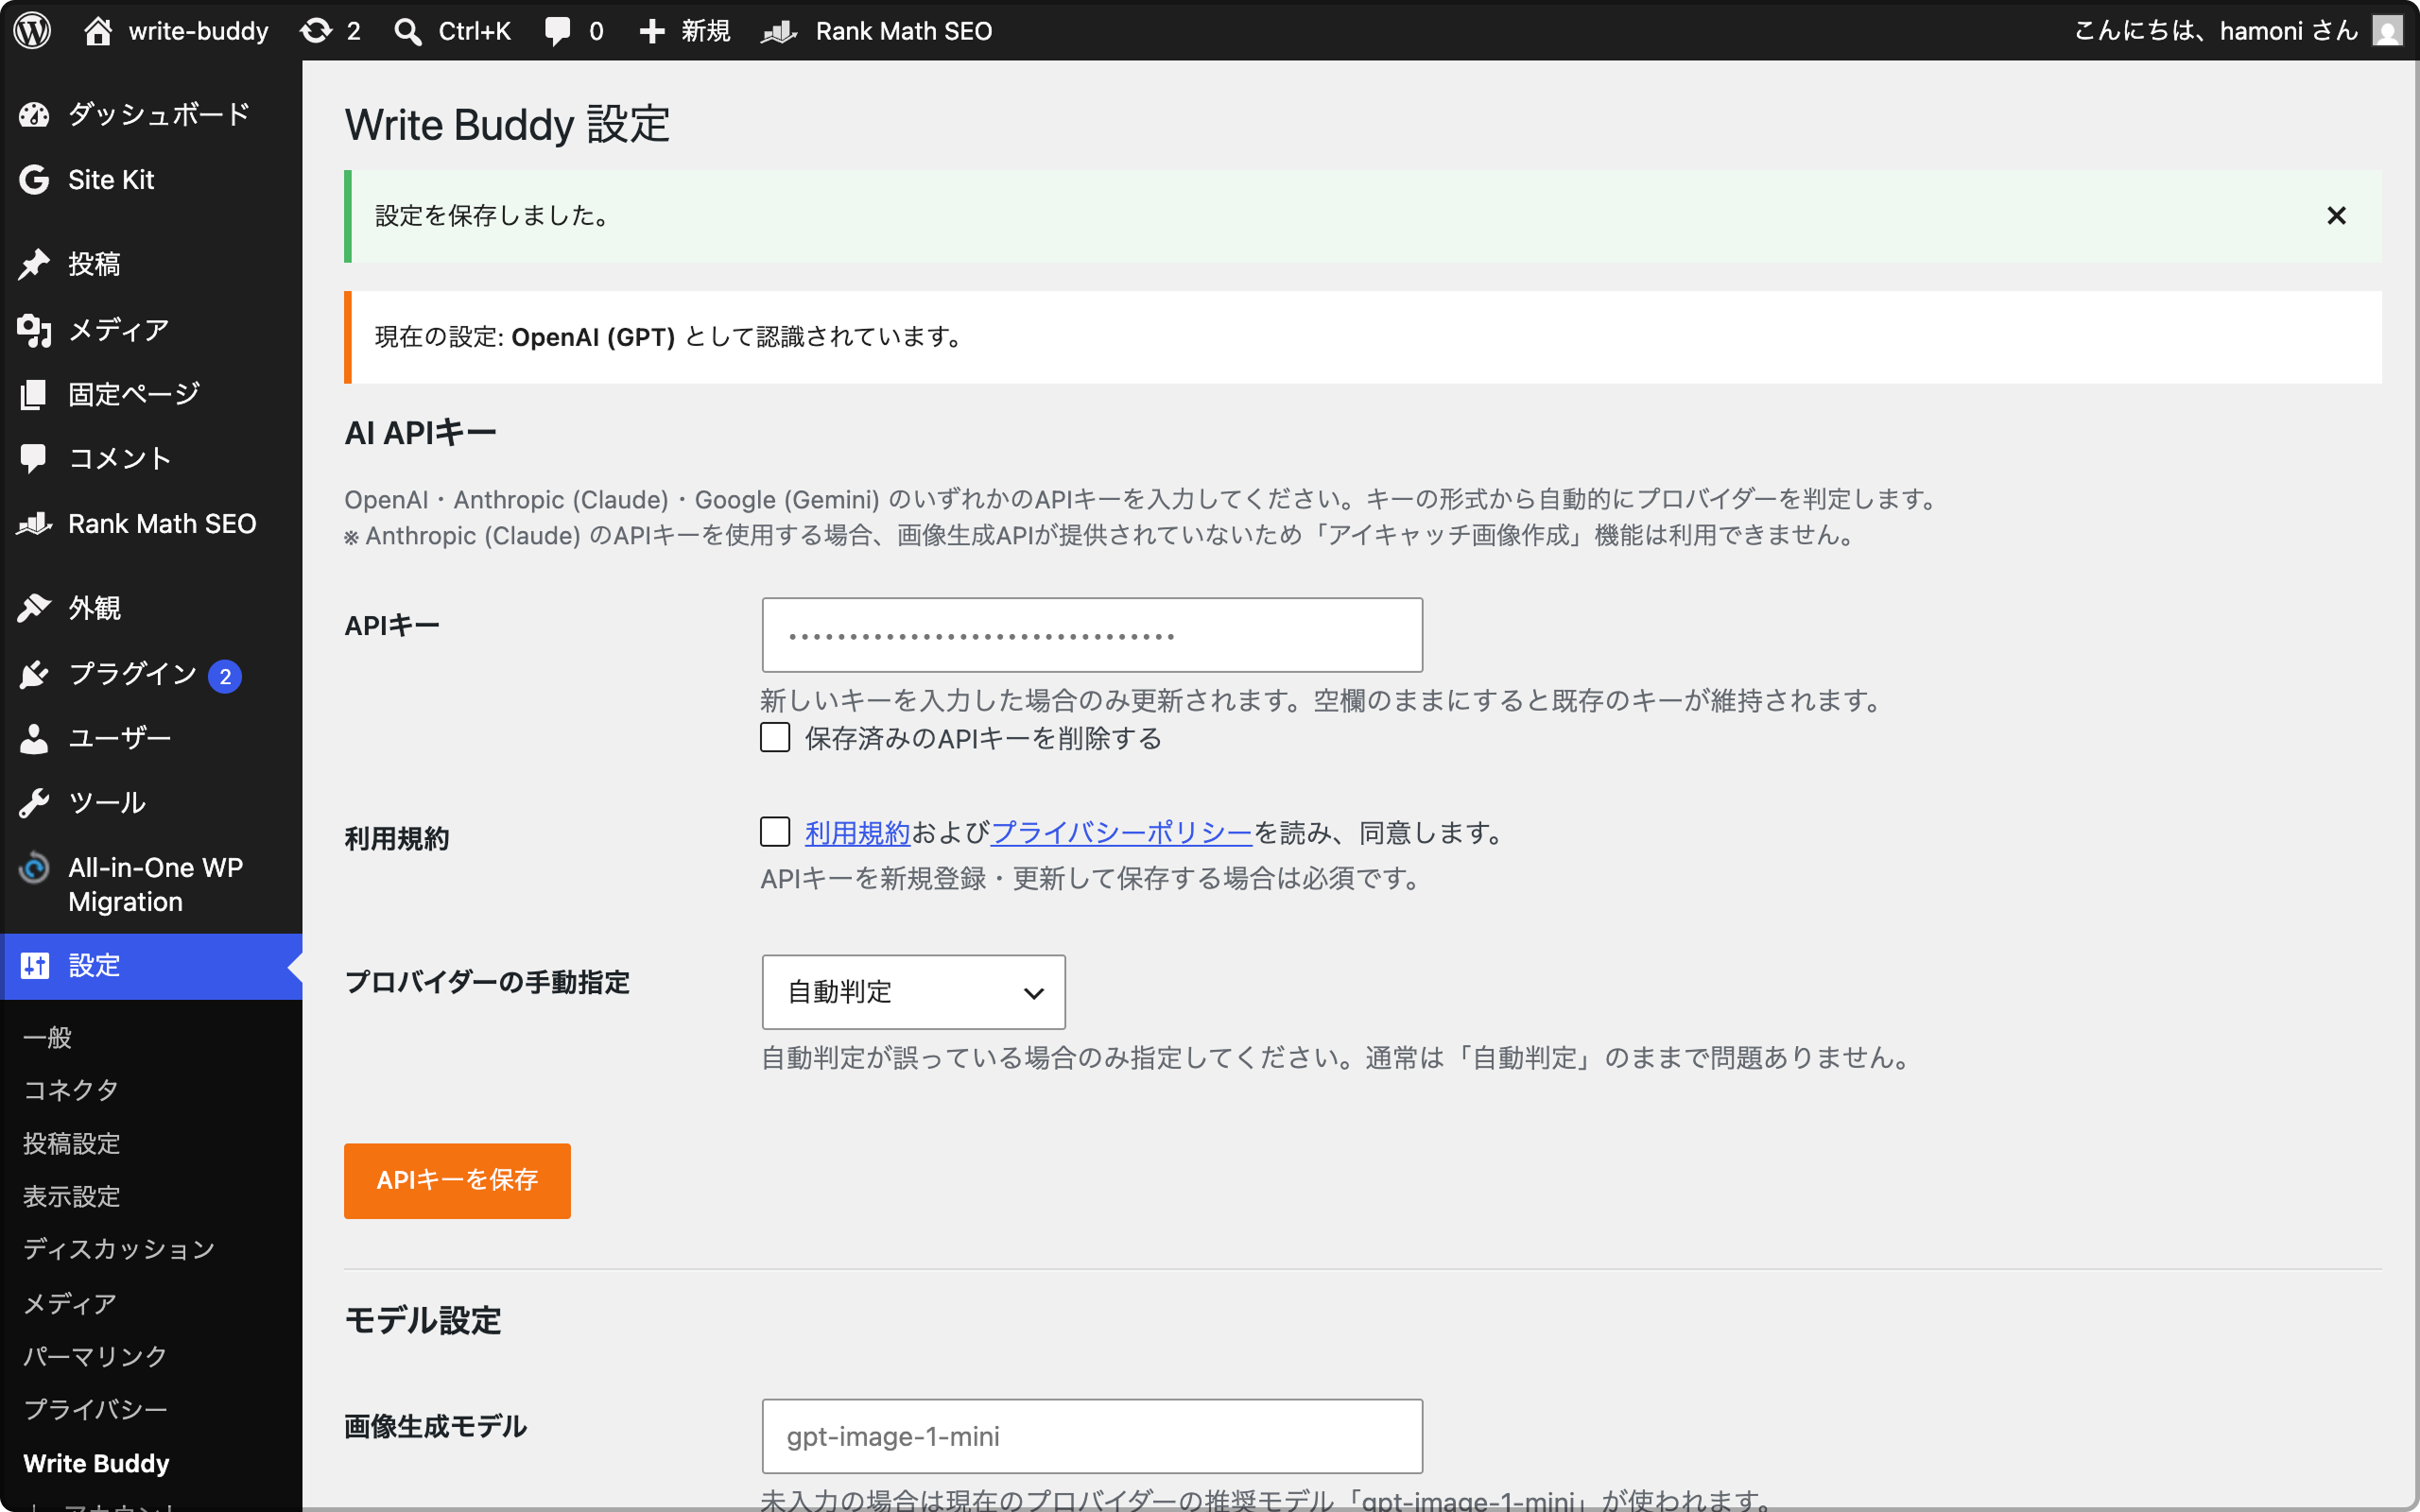
Task: Focus the APIキー password field
Action: 1092,635
